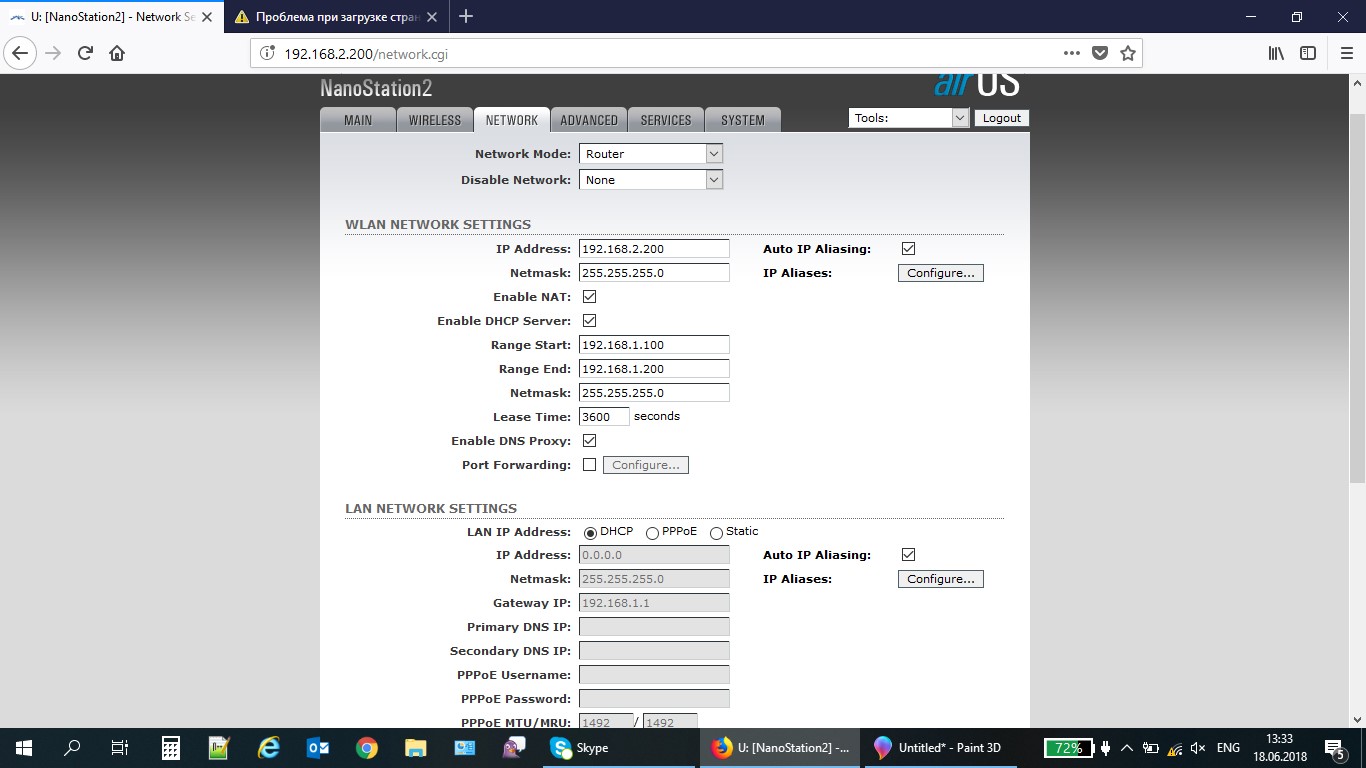Toggle LAN Auto IP Aliasing checkbox

(x=908, y=555)
